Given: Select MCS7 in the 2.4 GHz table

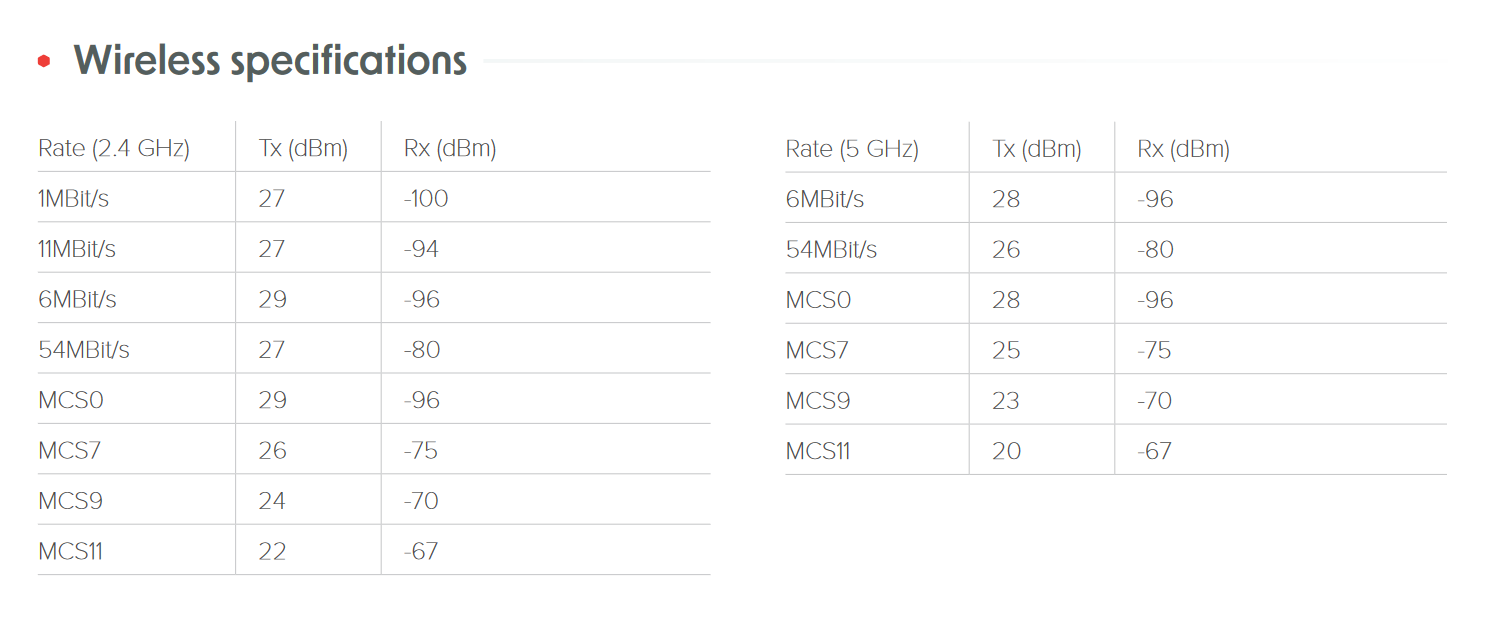Looking at the screenshot, I should (x=70, y=451).
